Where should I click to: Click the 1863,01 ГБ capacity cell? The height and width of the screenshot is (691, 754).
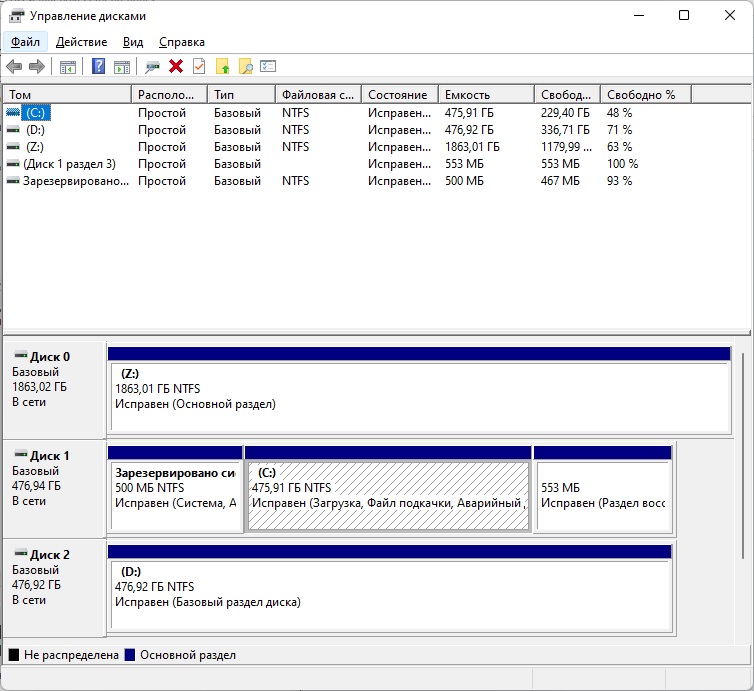point(472,147)
